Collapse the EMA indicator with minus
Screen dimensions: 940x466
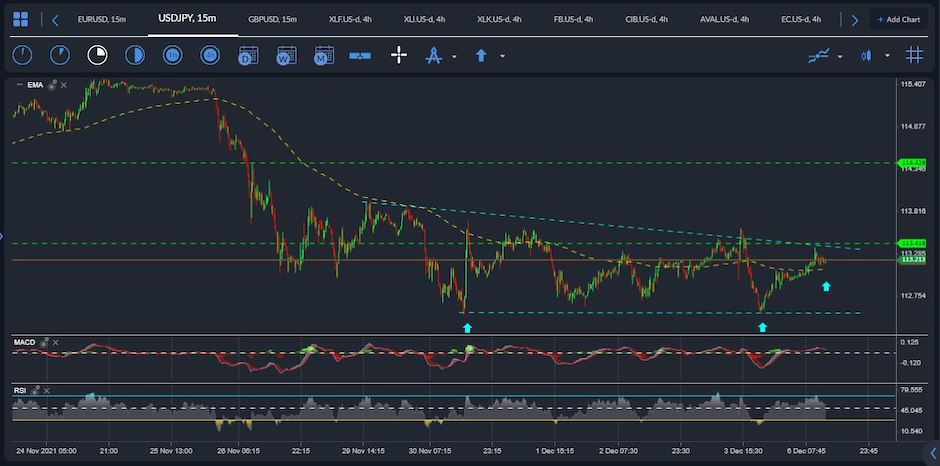coord(19,85)
